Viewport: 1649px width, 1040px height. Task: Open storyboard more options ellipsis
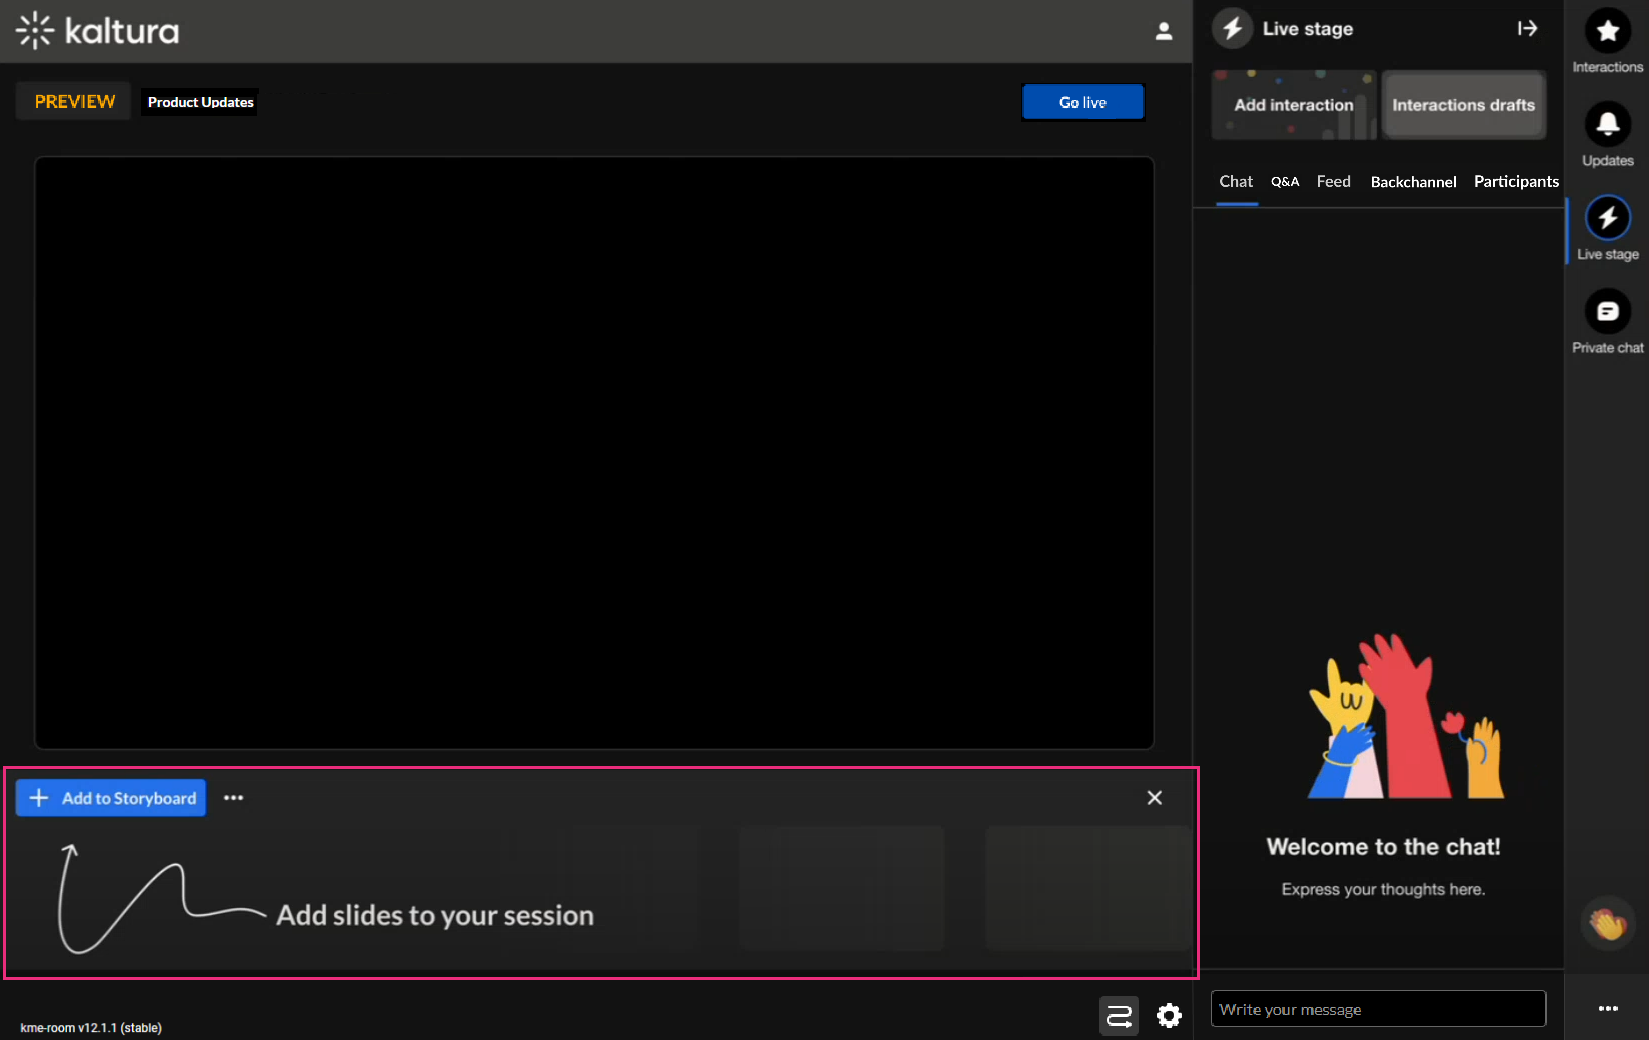233,798
